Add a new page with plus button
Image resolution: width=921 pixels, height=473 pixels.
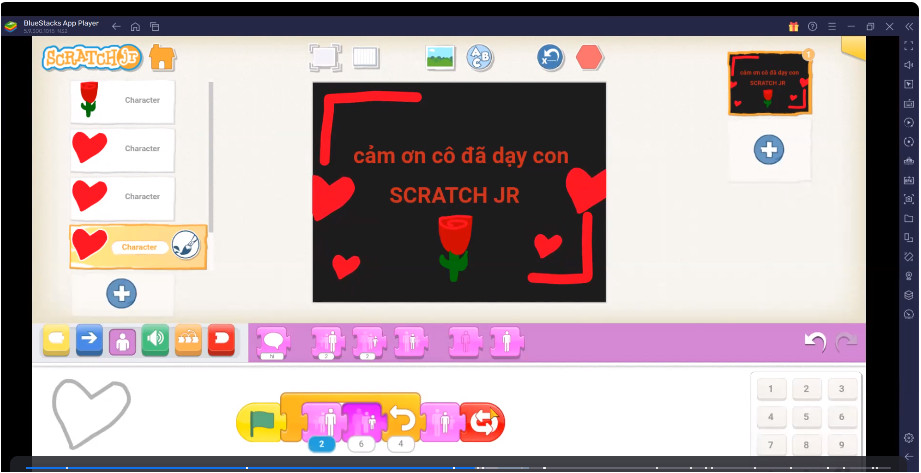tap(769, 149)
